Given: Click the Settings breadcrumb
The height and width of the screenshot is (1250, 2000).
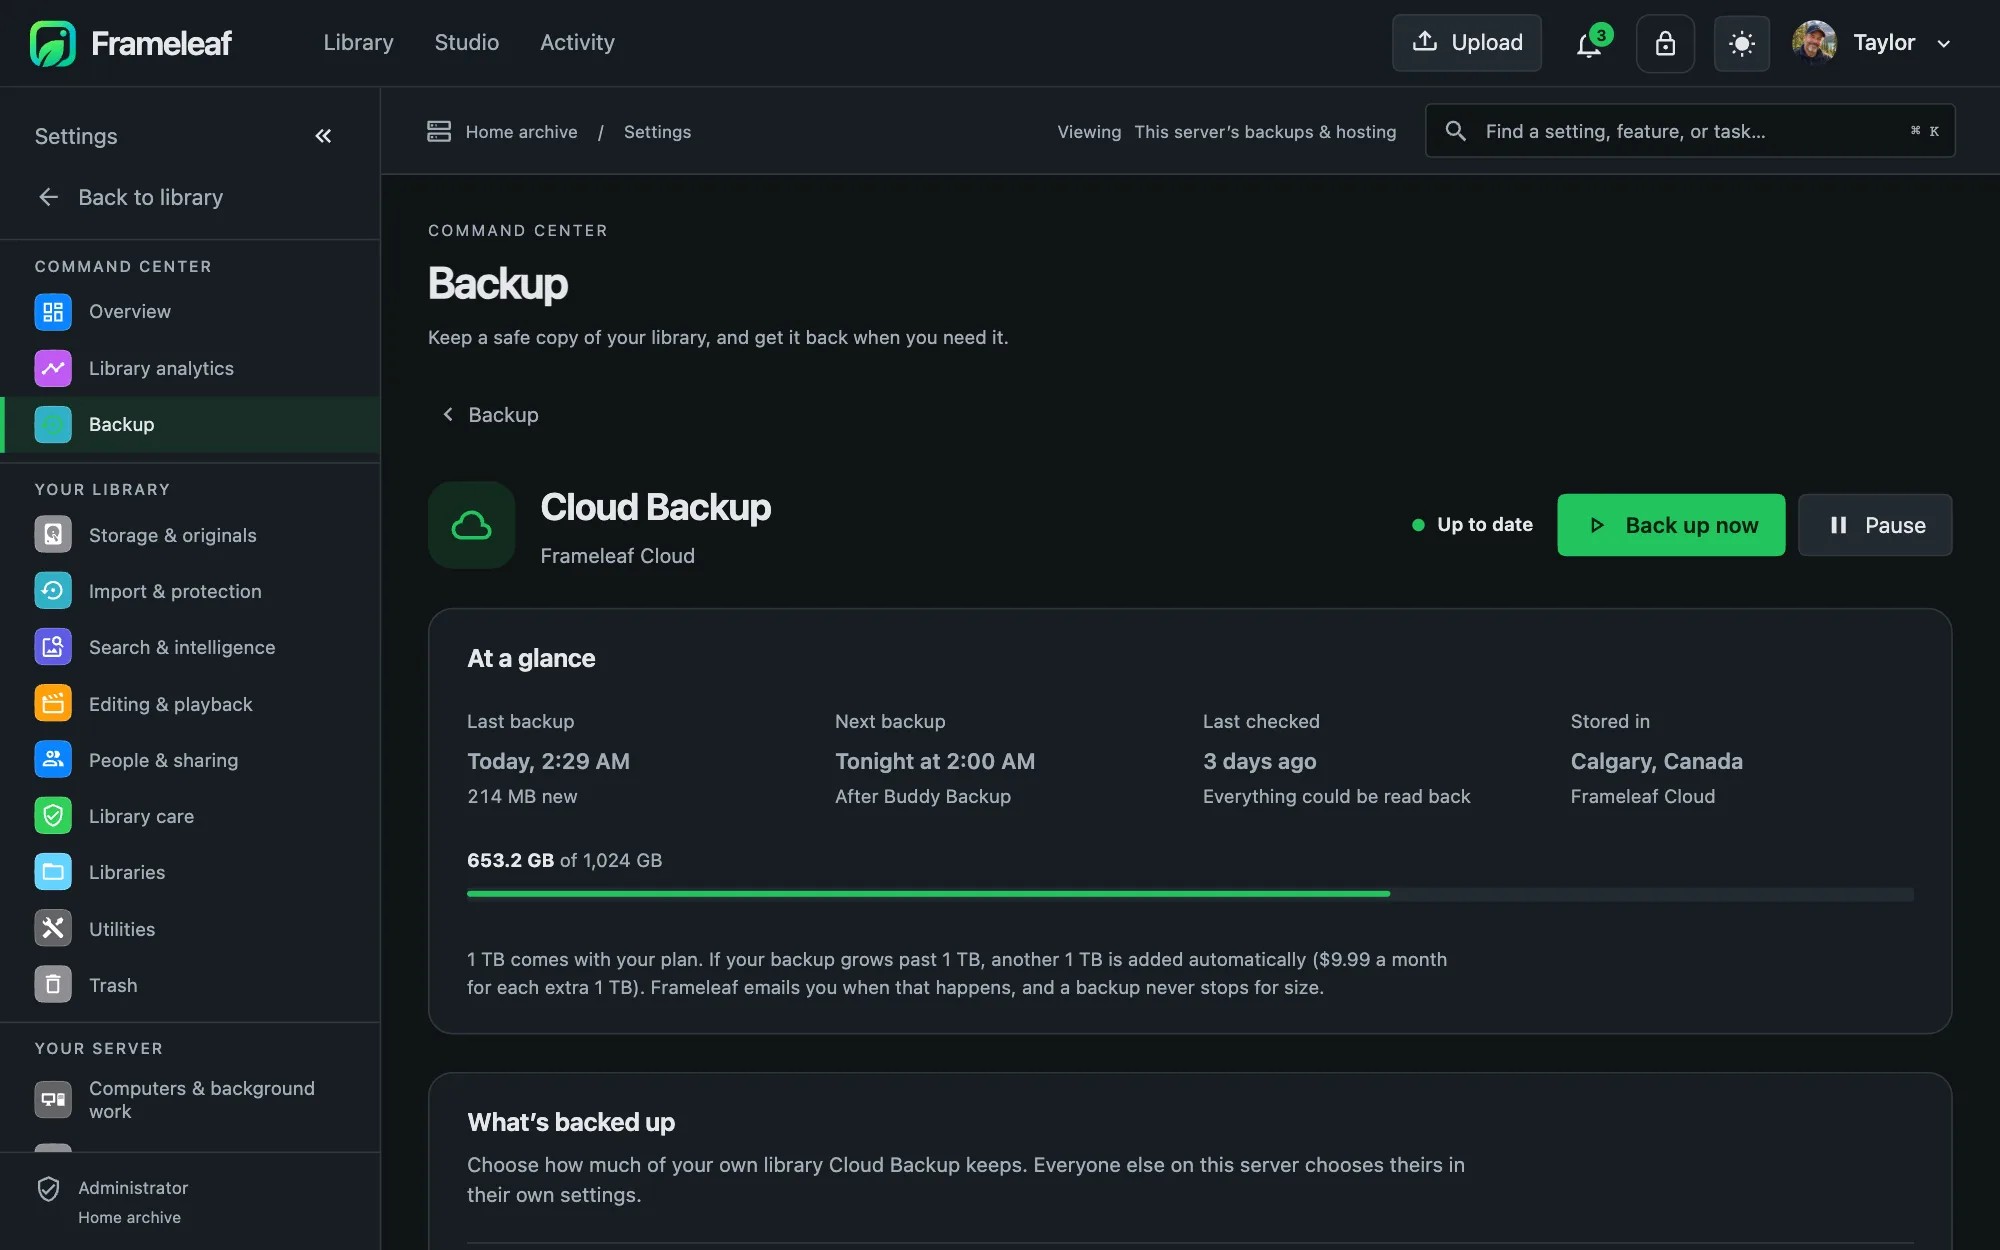Looking at the screenshot, I should (x=657, y=132).
